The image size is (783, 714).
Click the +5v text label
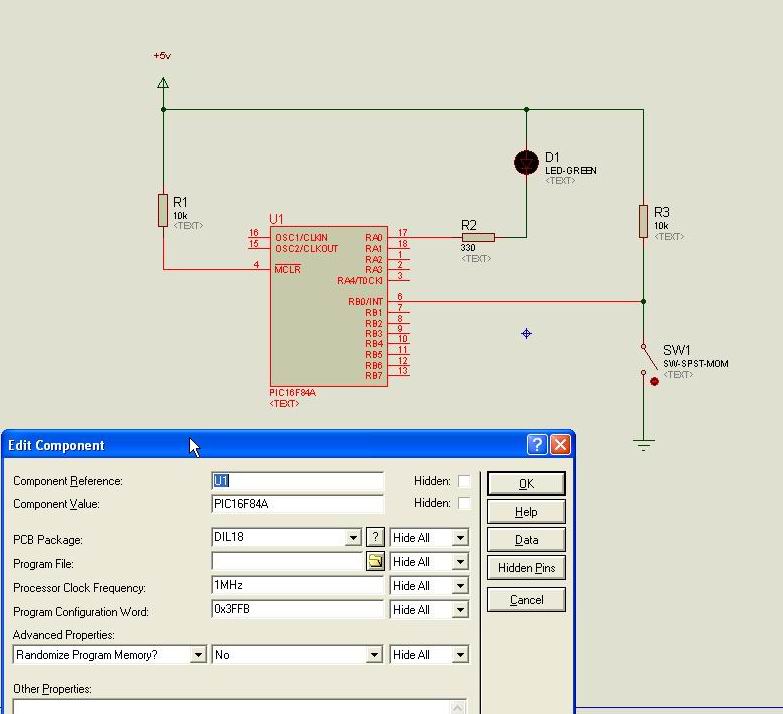point(162,56)
